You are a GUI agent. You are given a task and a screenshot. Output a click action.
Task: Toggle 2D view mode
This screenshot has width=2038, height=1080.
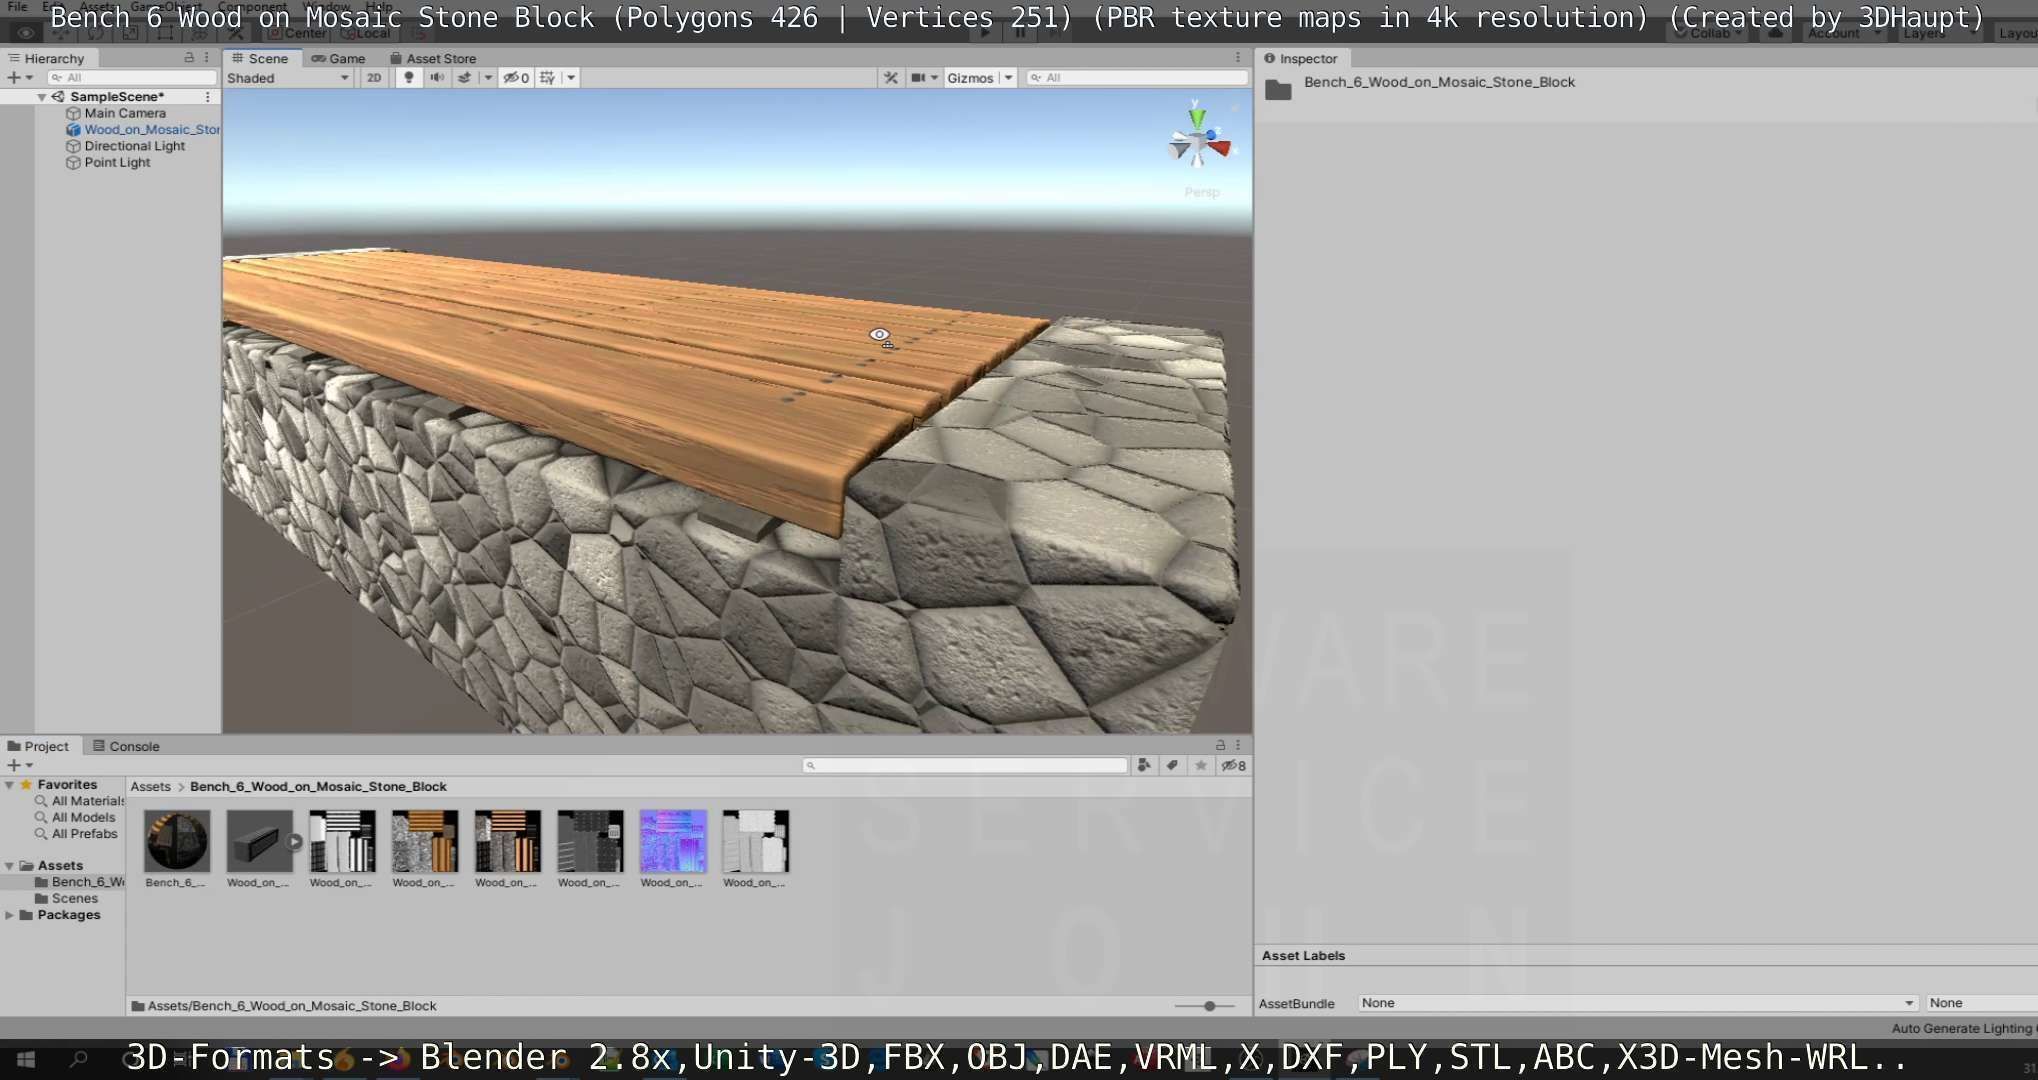[374, 78]
